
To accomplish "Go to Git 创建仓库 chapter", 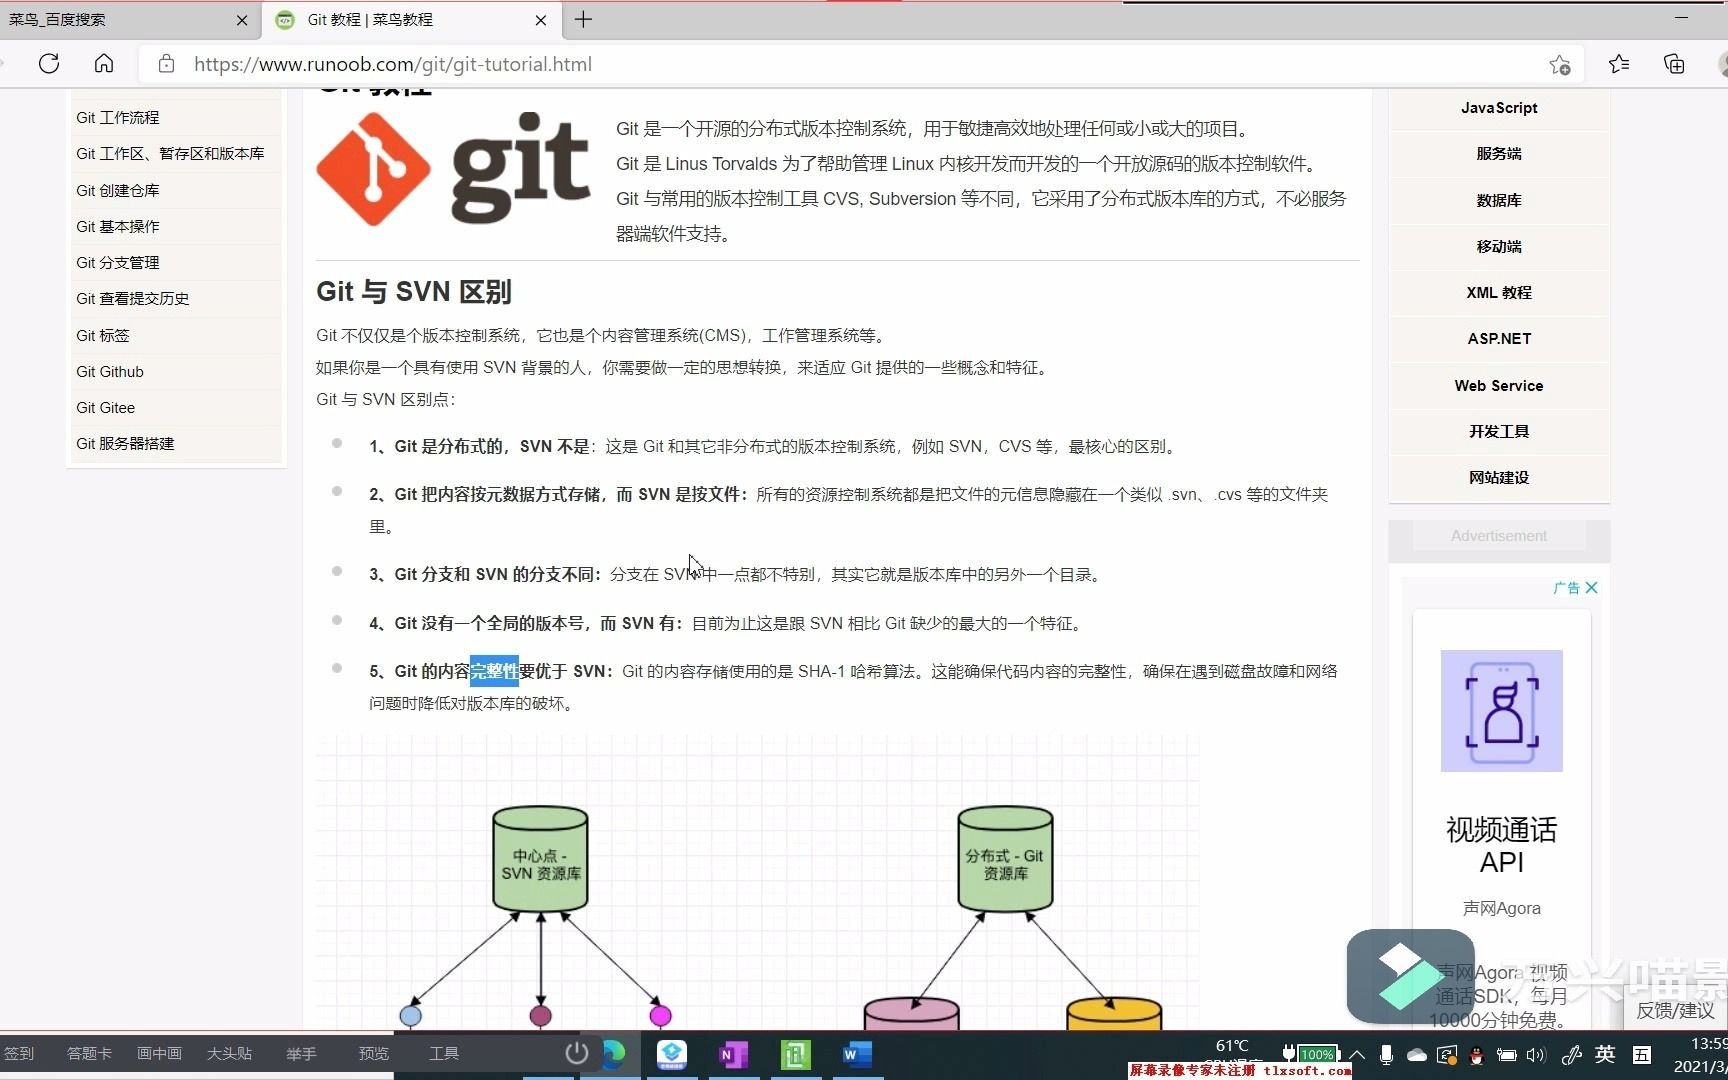I will pos(118,190).
